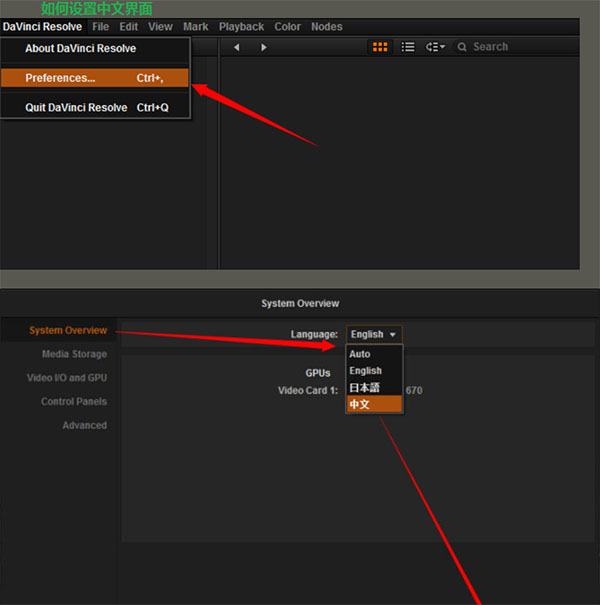
Task: Click the search magnifier icon
Action: 463,47
